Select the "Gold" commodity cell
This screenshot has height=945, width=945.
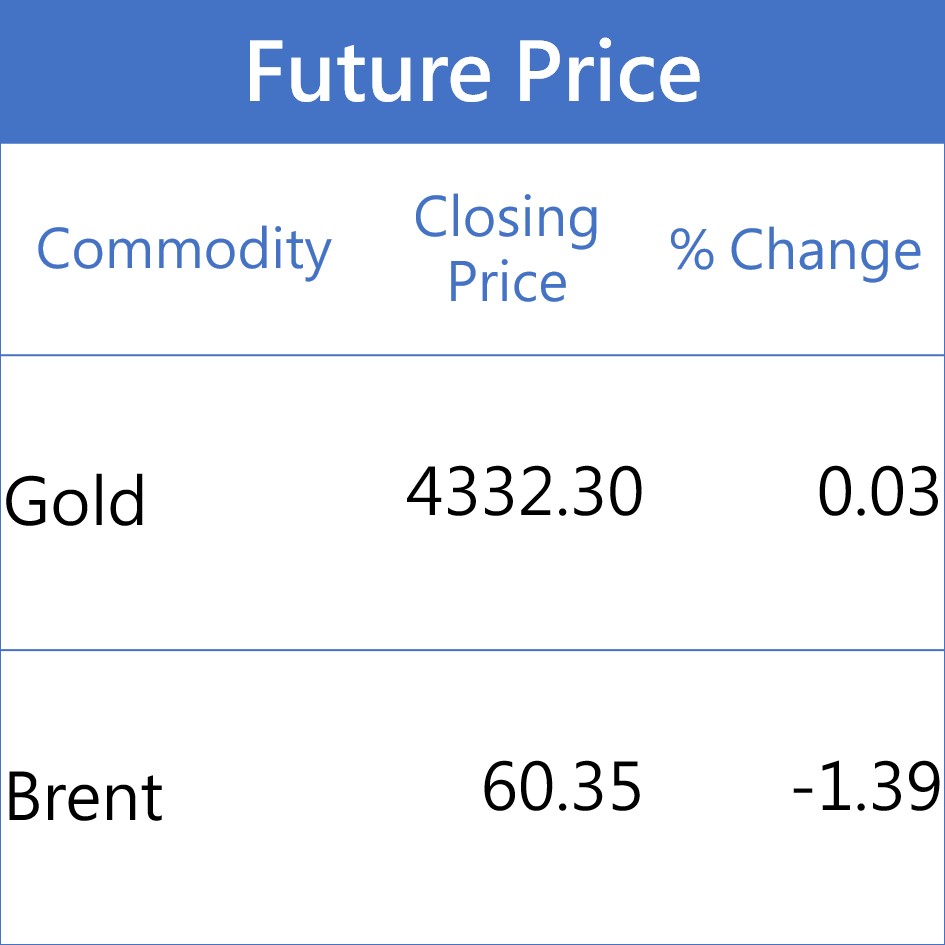[x=76, y=501]
